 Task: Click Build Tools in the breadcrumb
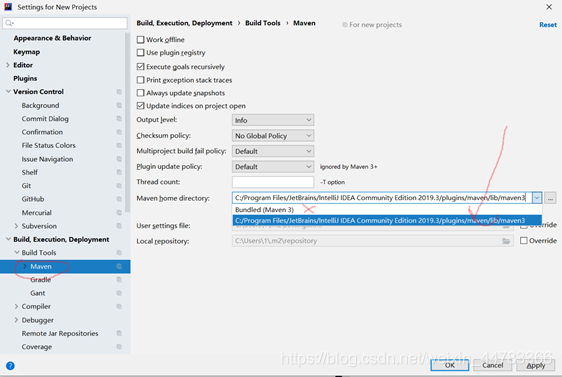[263, 23]
